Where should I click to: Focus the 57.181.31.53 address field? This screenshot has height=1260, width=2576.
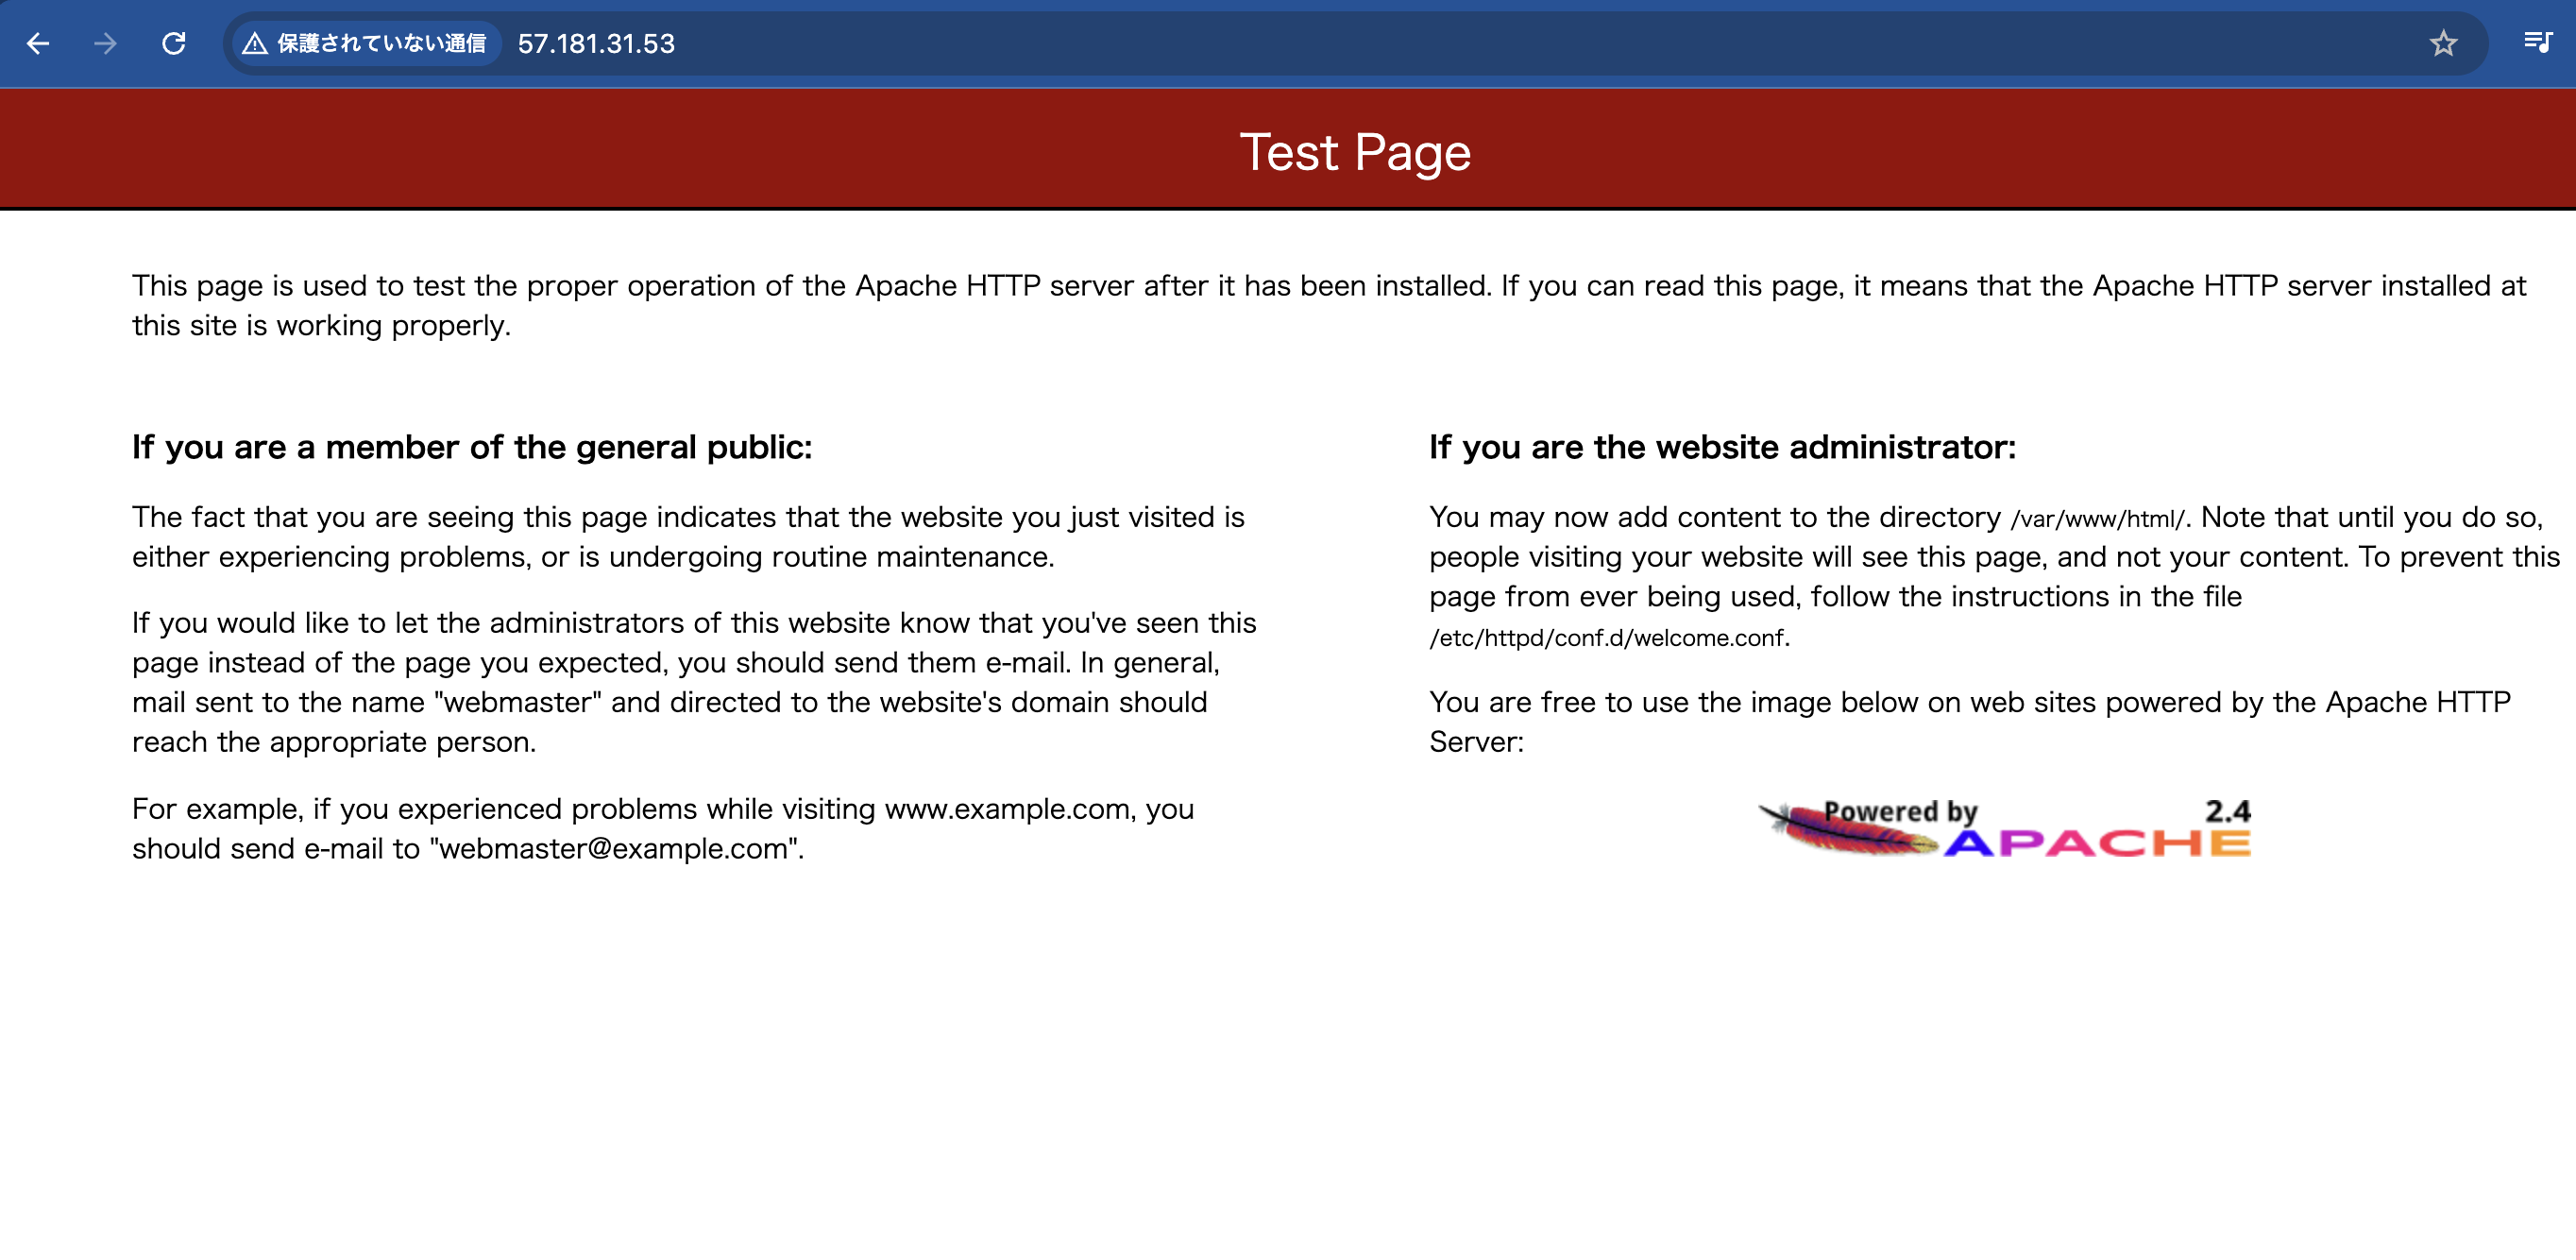[x=596, y=44]
